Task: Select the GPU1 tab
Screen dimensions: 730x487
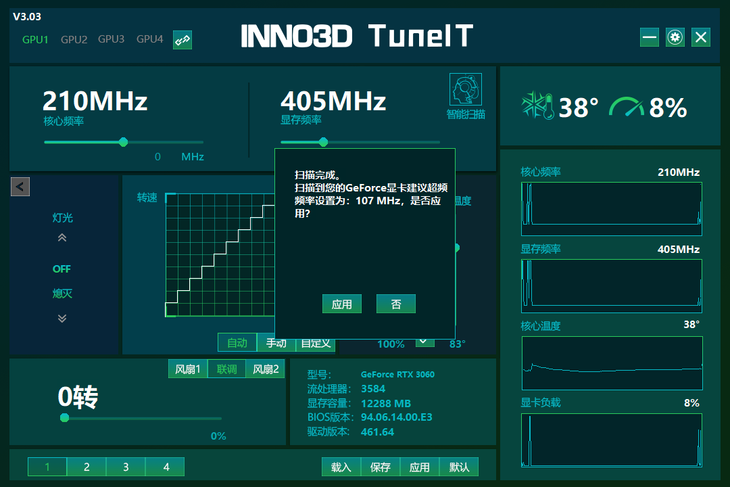Action: (35, 40)
